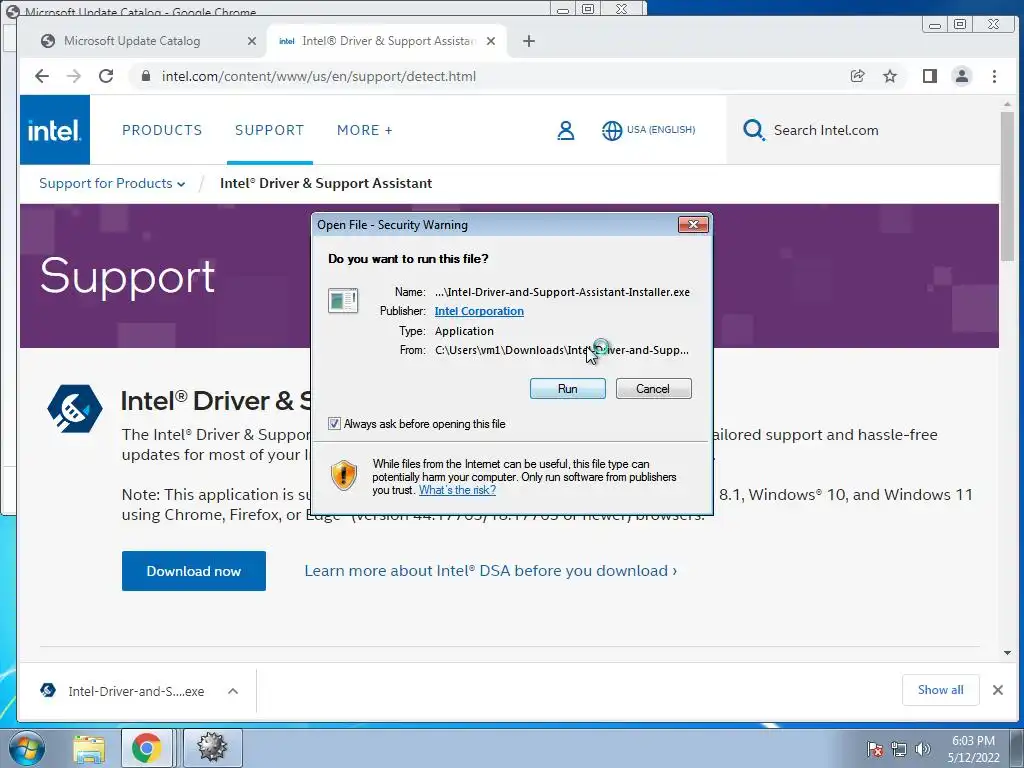1024x768 pixels.
Task: Click the Intel sign-in user icon
Action: (x=566, y=131)
